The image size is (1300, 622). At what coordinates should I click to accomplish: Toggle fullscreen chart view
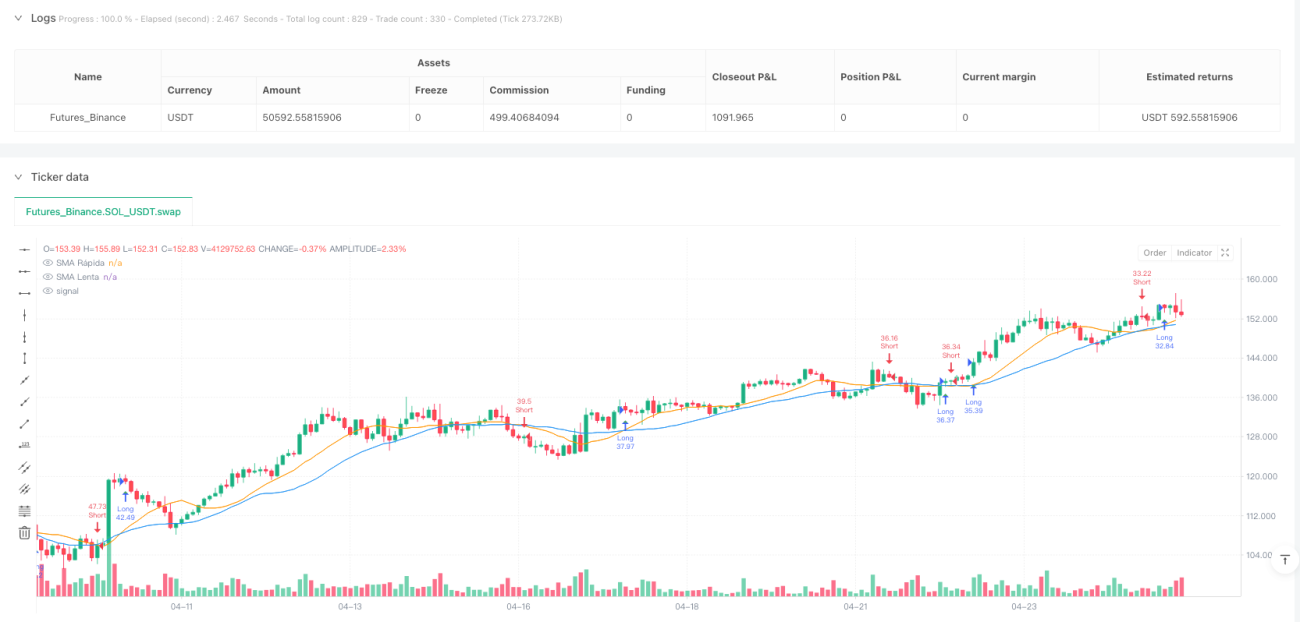pyautogui.click(x=1225, y=253)
